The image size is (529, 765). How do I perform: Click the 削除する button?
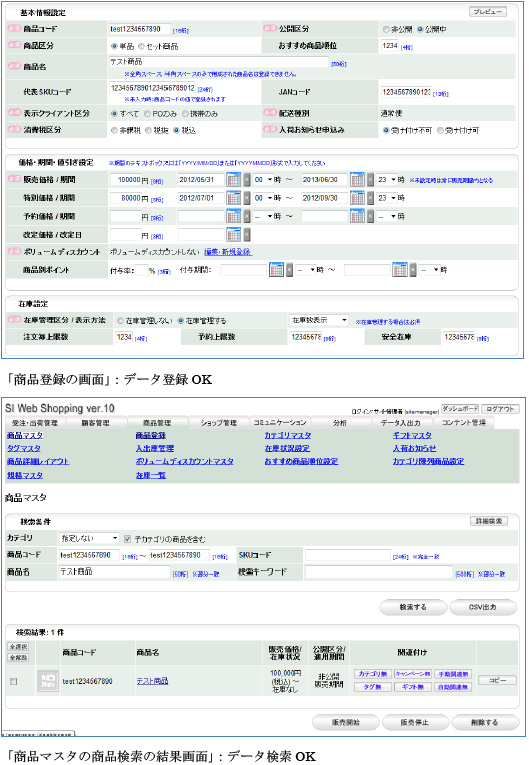485,722
